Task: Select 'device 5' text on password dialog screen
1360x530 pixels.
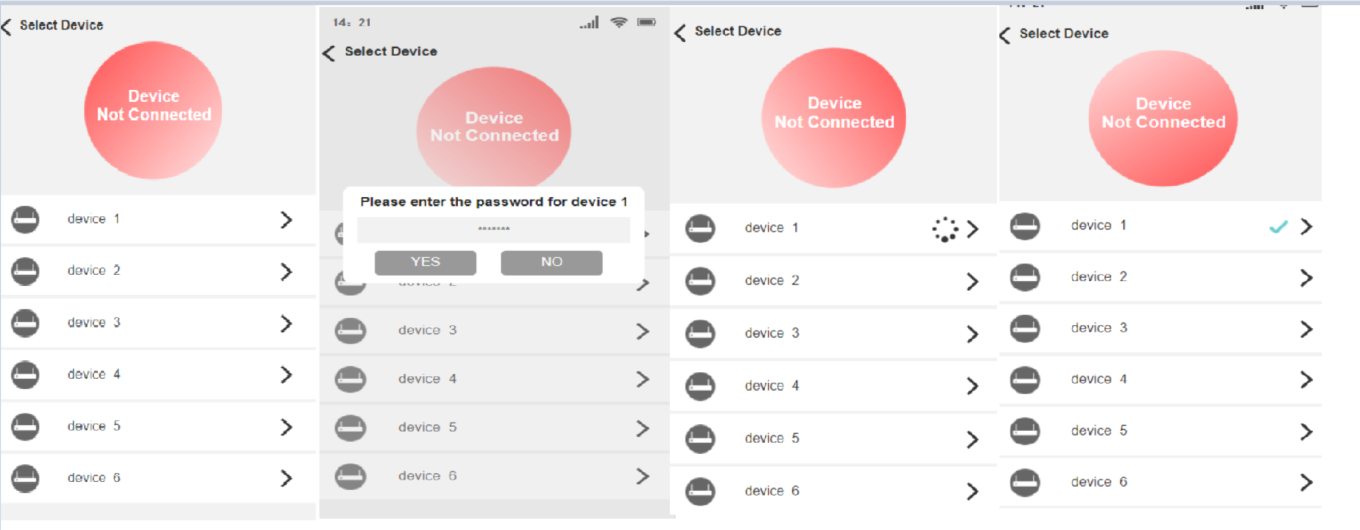Action: coord(428,428)
